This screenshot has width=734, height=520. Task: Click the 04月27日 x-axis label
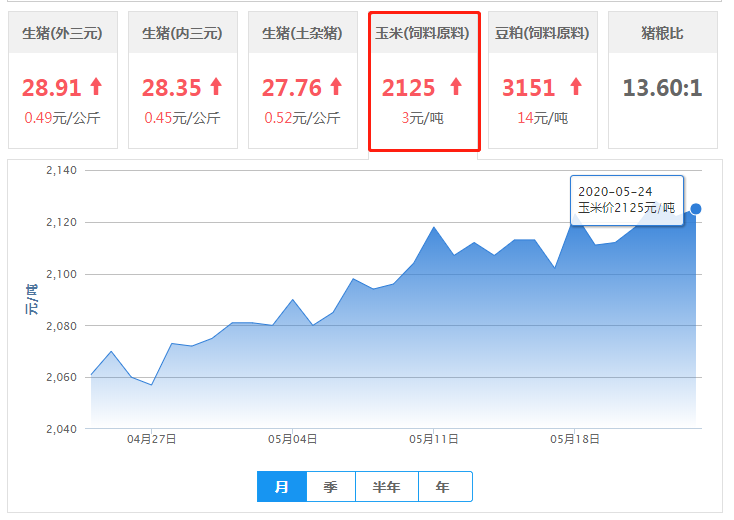[152, 439]
